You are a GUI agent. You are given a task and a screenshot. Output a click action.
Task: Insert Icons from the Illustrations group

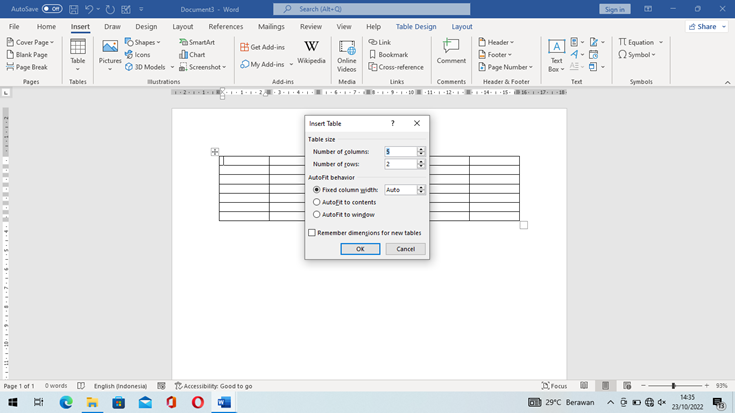(137, 54)
